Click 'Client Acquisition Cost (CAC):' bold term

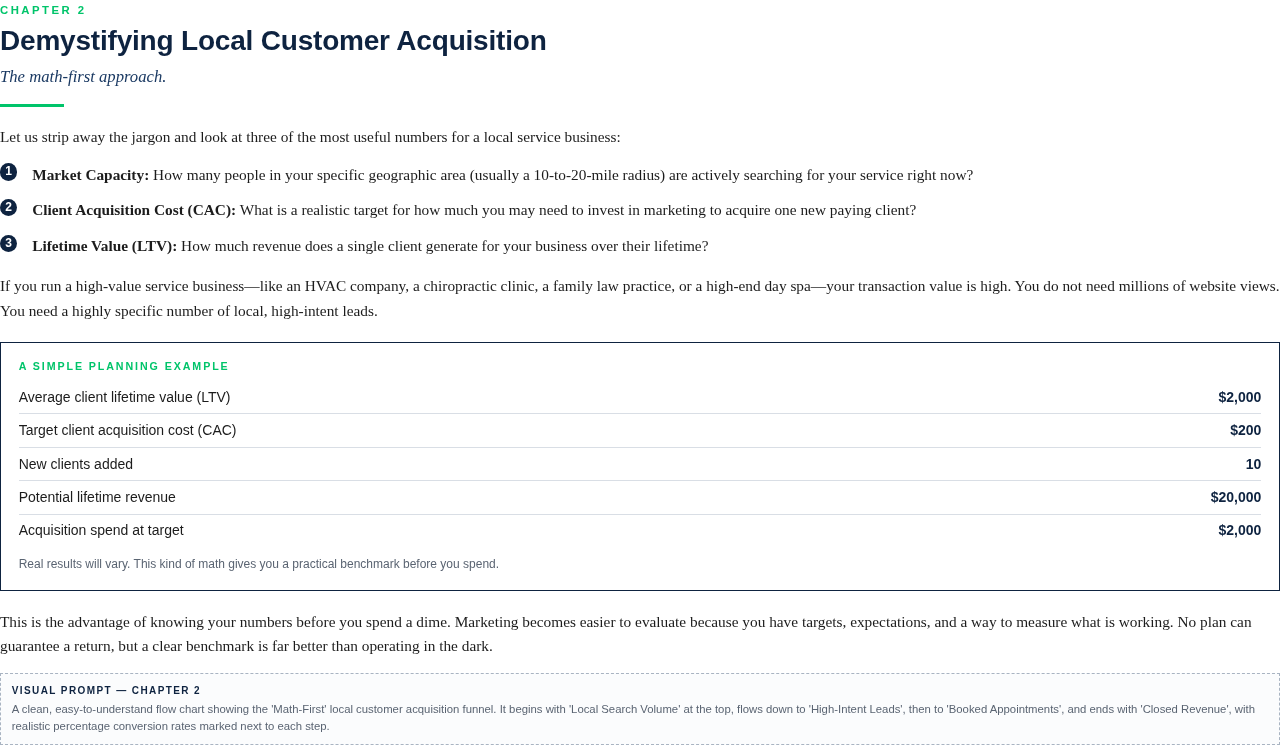134,210
